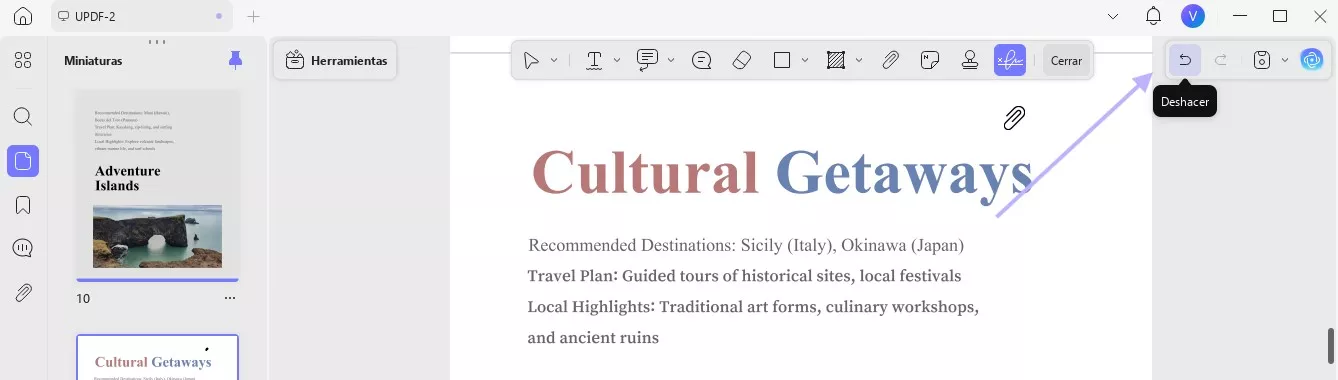Click the 'Recommended Destinations: Sicily (Italy)' line

click(746, 245)
